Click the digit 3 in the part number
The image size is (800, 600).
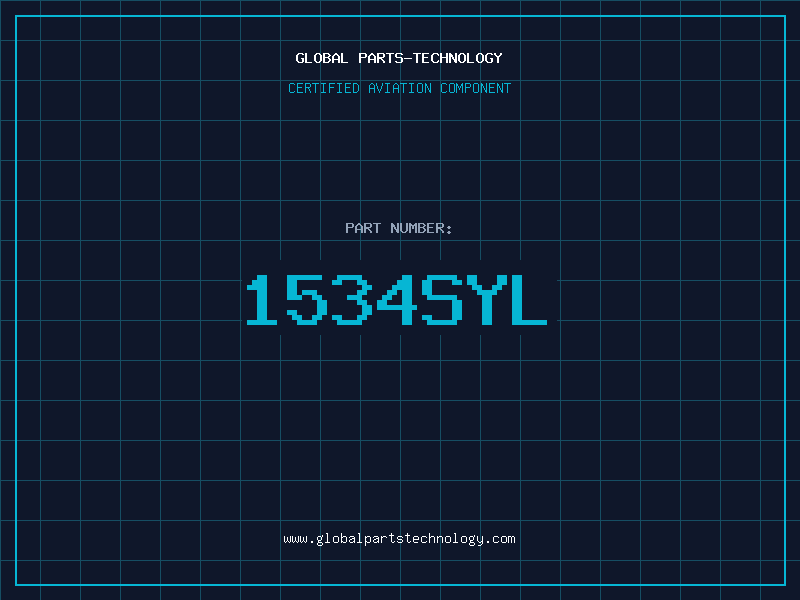pyautogui.click(x=352, y=300)
